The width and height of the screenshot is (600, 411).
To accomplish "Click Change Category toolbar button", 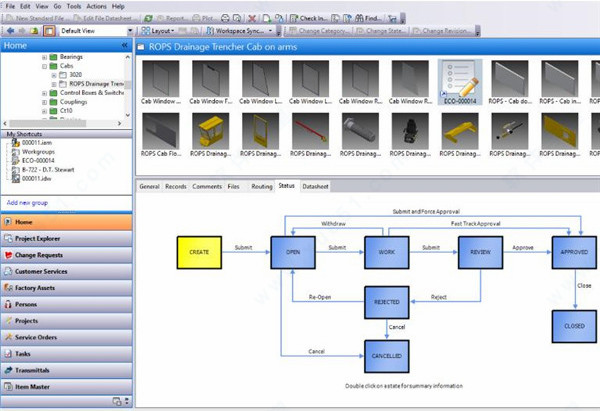I will tap(318, 31).
